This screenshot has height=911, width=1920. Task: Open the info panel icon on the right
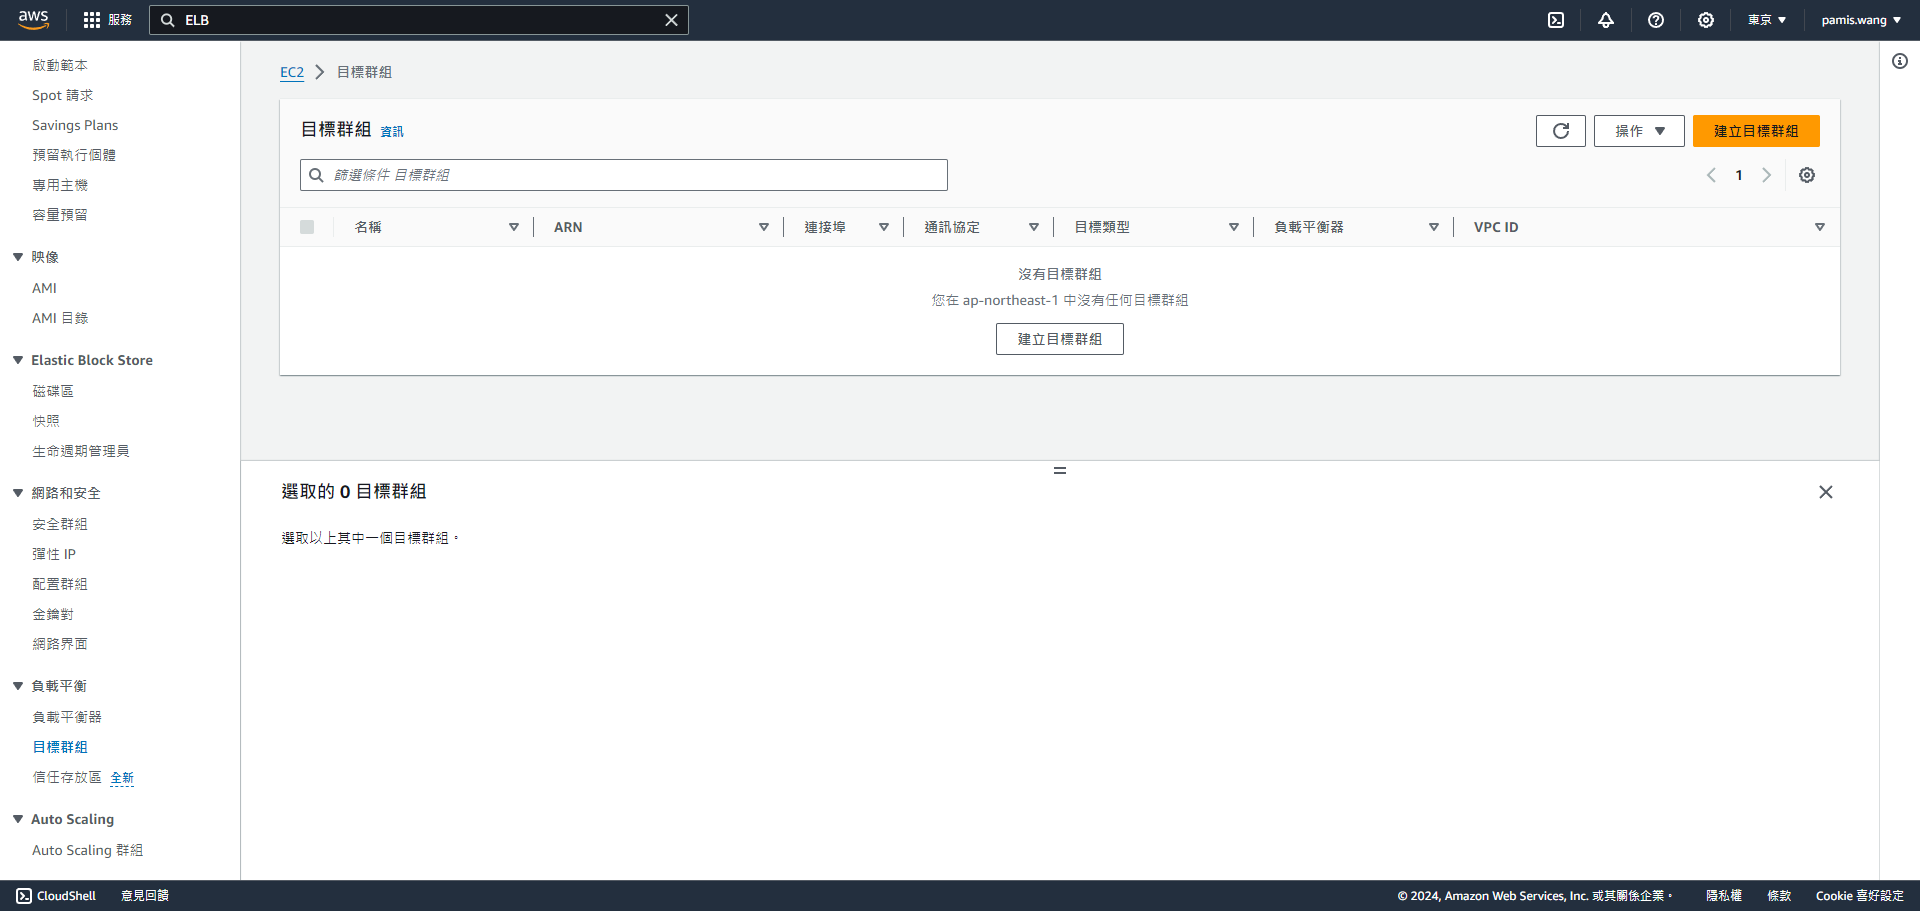pyautogui.click(x=1900, y=61)
